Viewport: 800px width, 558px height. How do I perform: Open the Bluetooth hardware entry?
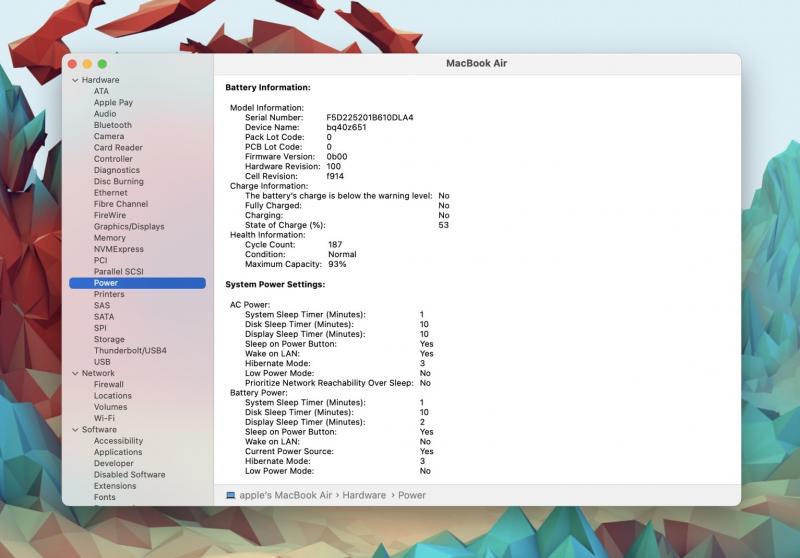113,125
